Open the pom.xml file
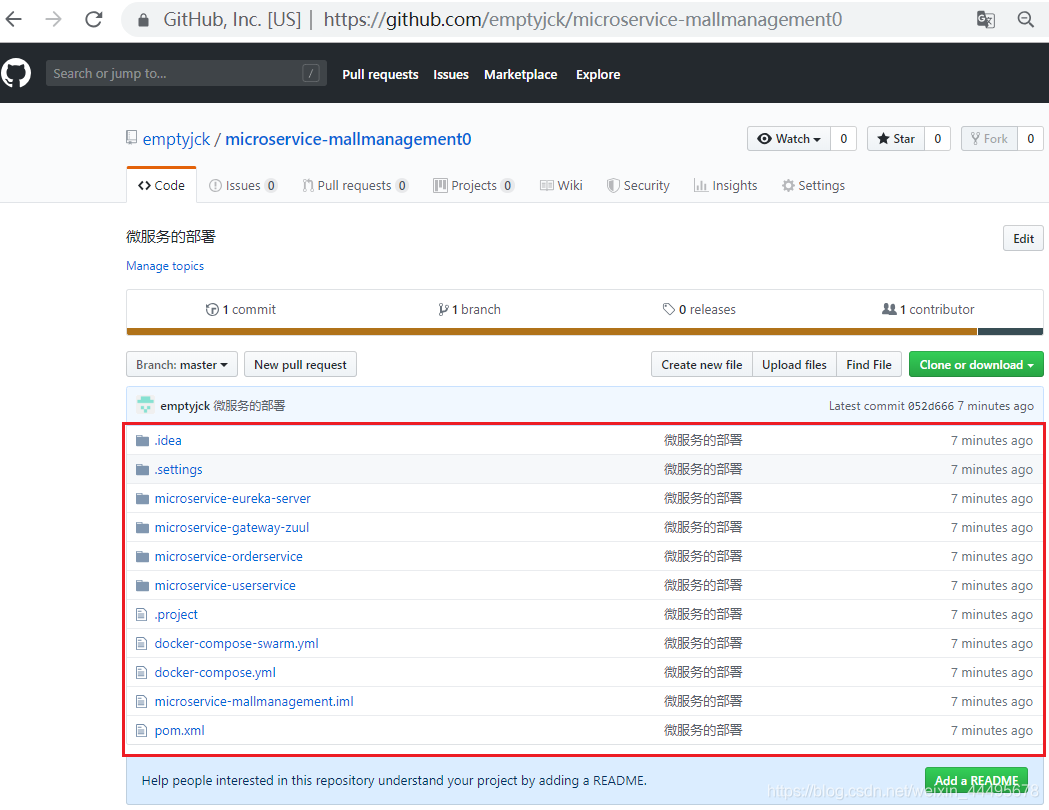The height and width of the screenshot is (810, 1049). pyautogui.click(x=179, y=730)
